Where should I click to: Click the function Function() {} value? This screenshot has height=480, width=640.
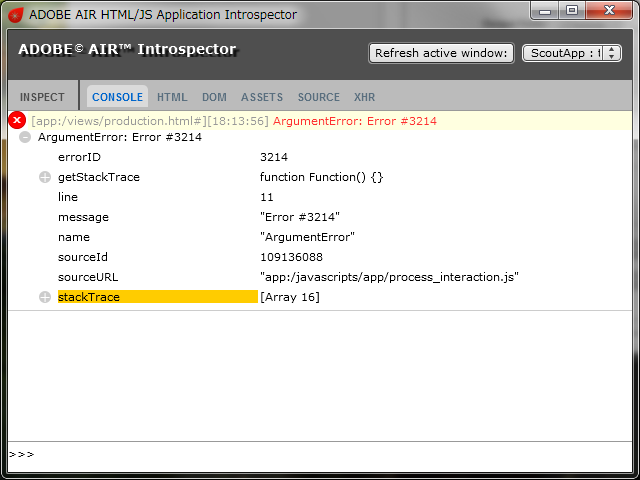322,177
